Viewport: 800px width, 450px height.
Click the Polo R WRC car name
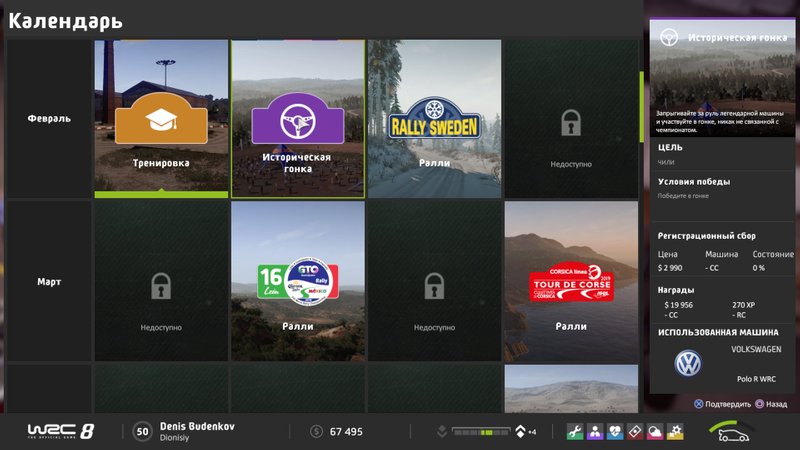pyautogui.click(x=756, y=379)
